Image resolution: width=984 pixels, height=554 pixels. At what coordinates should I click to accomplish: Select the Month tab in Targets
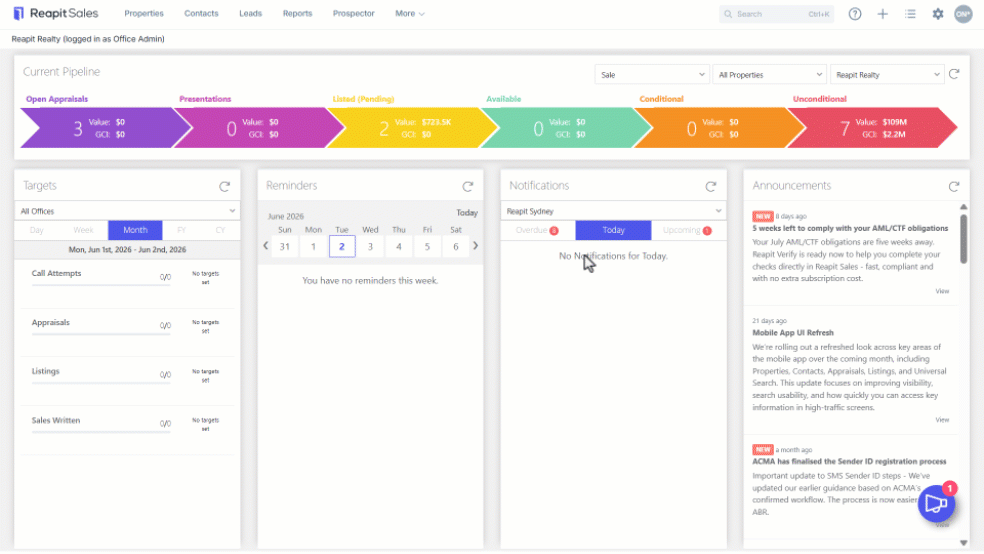click(x=135, y=230)
